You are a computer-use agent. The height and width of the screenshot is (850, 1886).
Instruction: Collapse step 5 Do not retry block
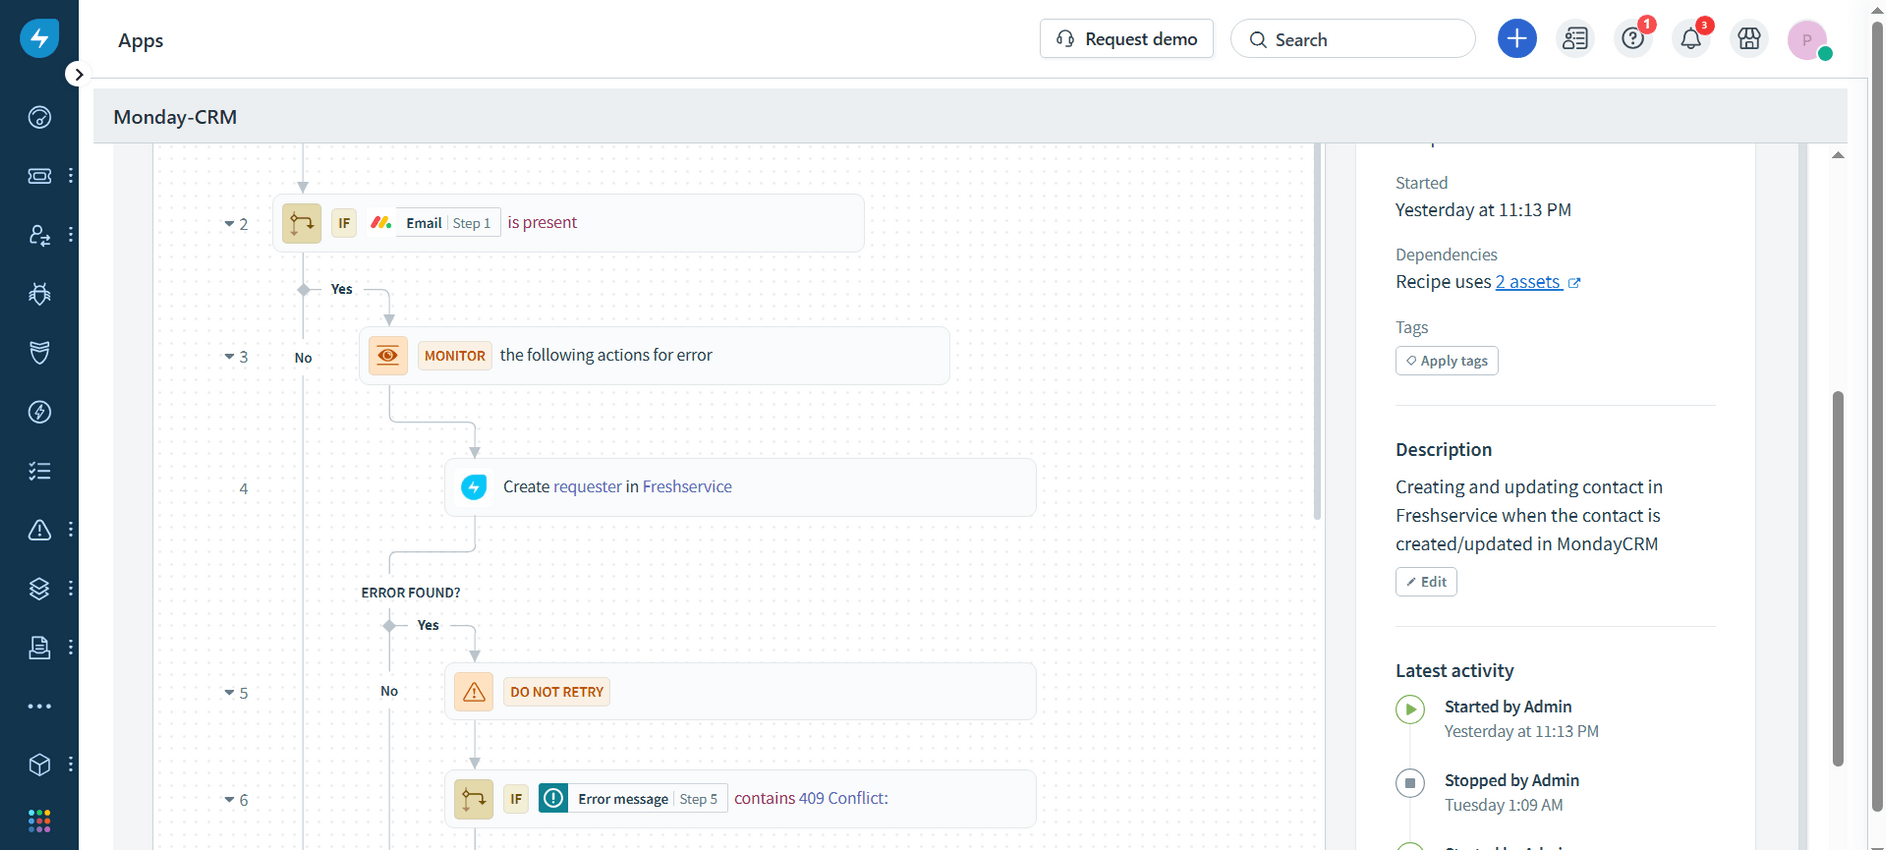[x=229, y=692]
